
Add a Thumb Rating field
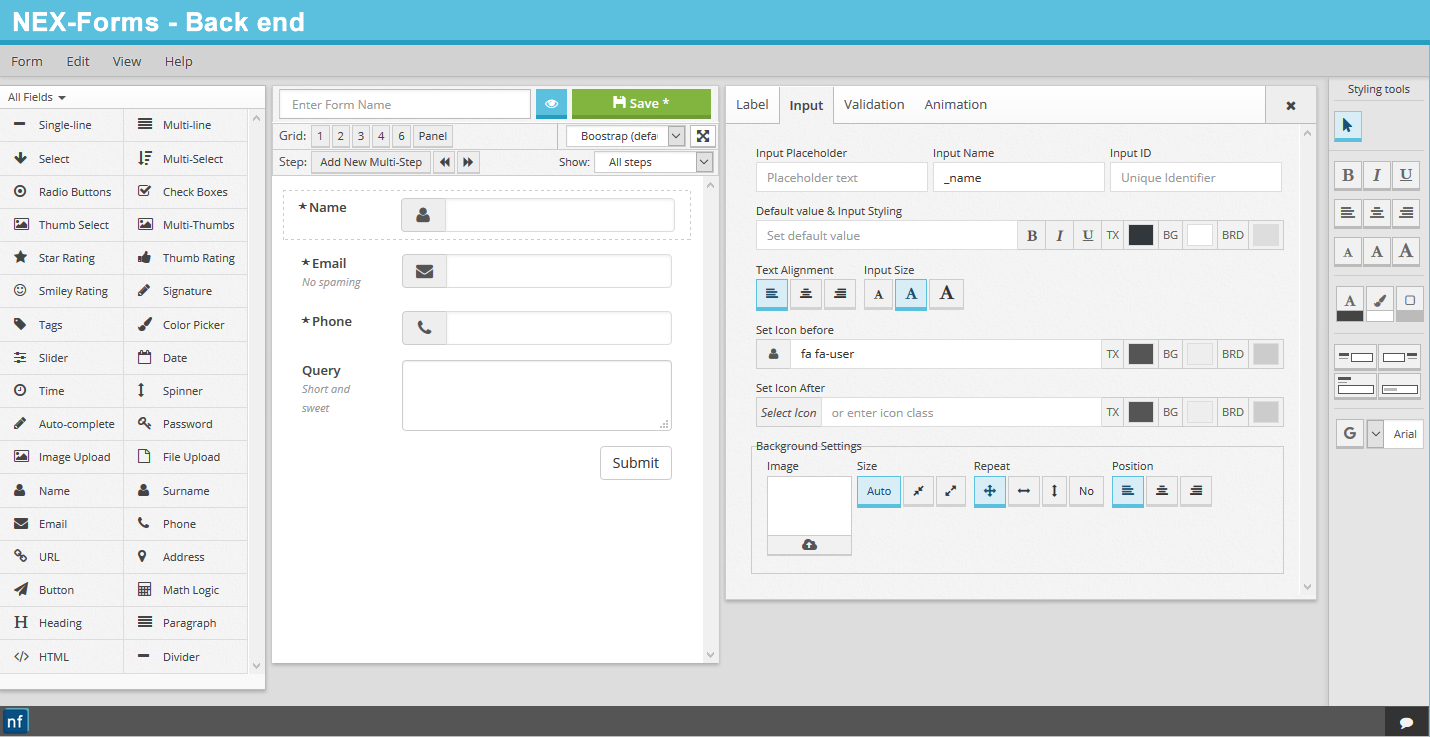186,258
